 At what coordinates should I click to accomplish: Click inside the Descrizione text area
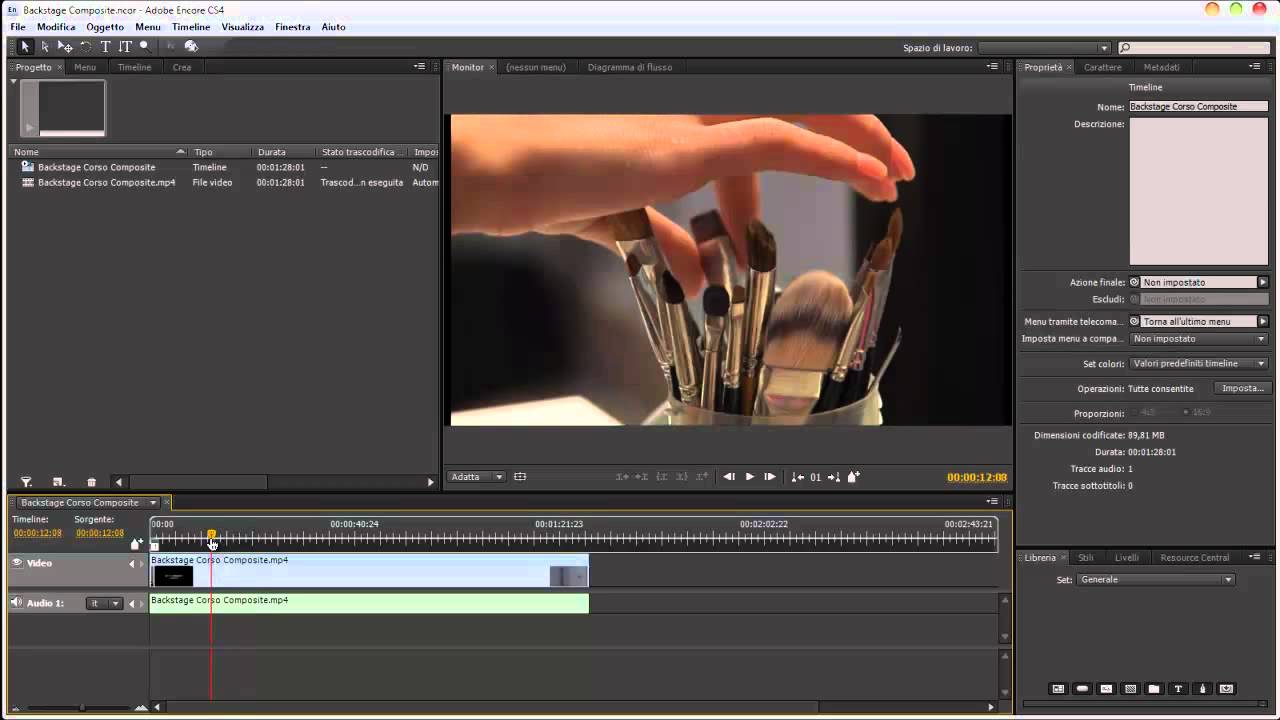[x=1199, y=192]
